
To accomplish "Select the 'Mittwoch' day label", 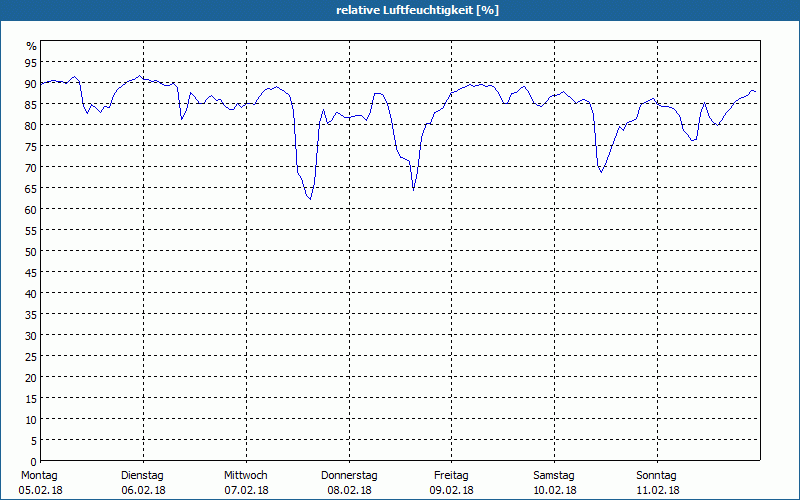I will coord(245,475).
